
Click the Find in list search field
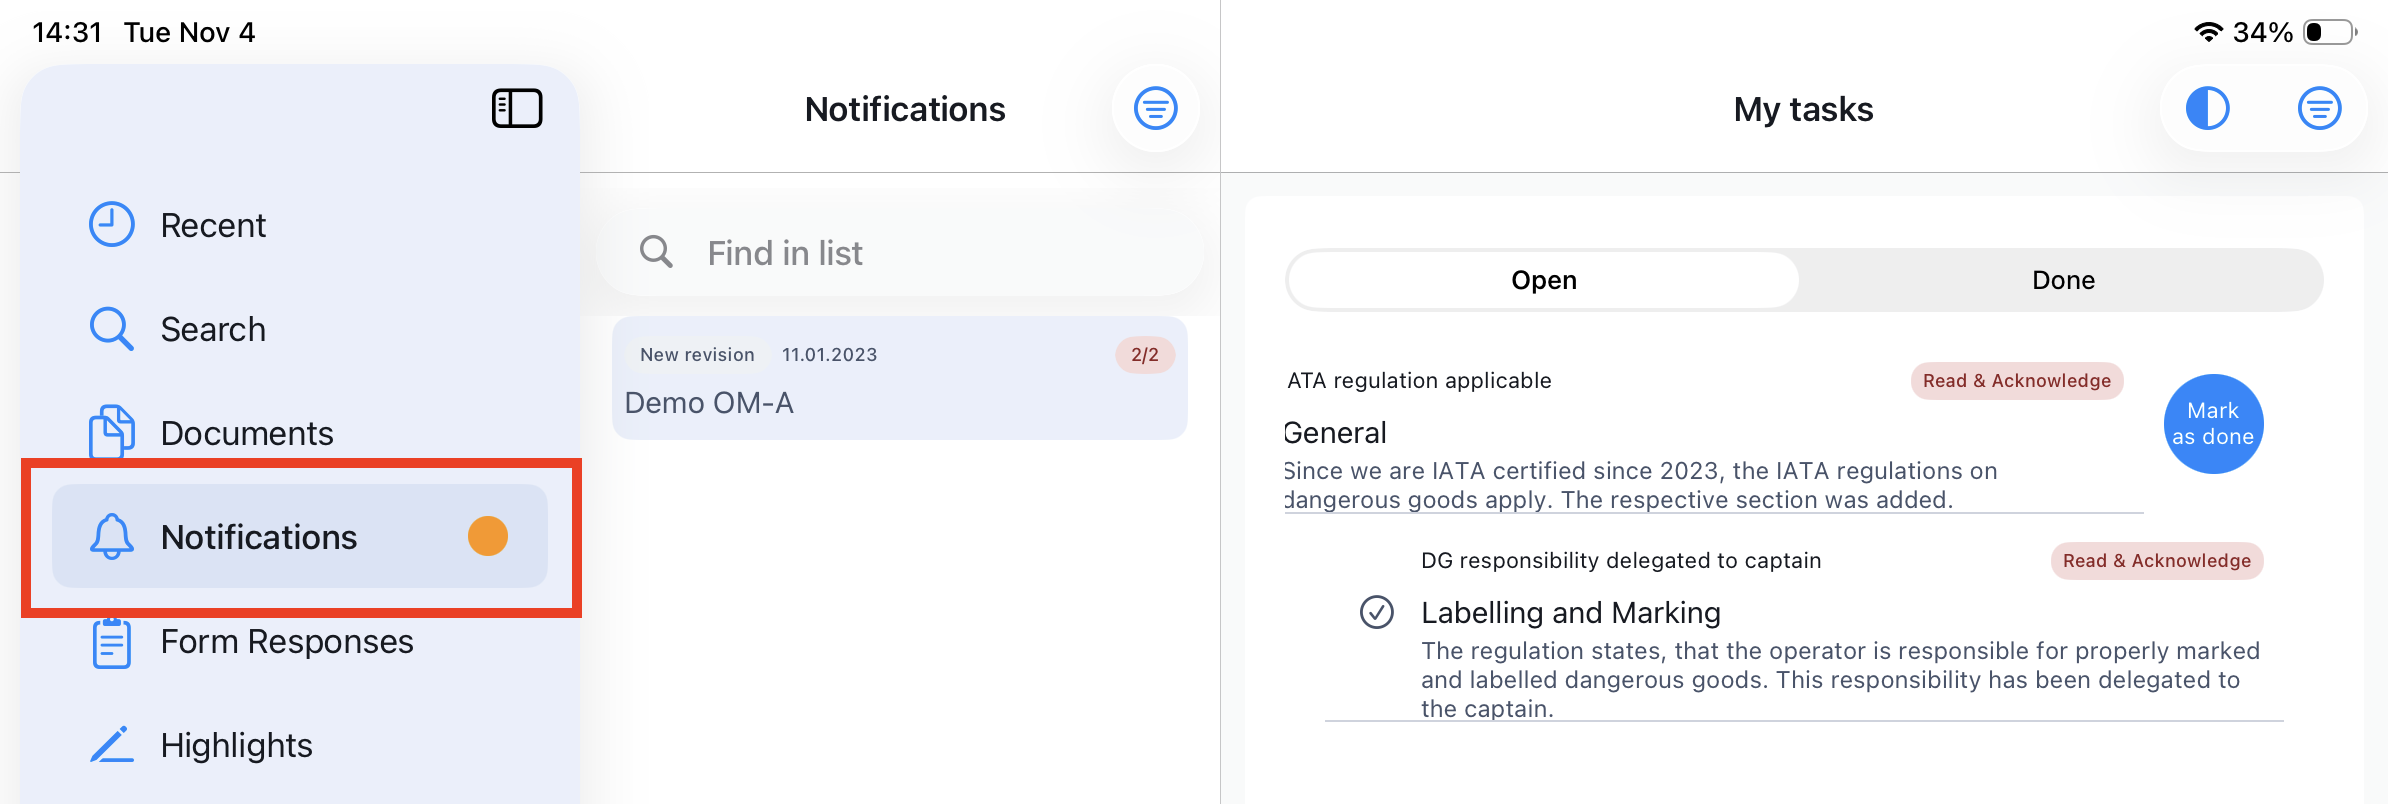coord(900,253)
